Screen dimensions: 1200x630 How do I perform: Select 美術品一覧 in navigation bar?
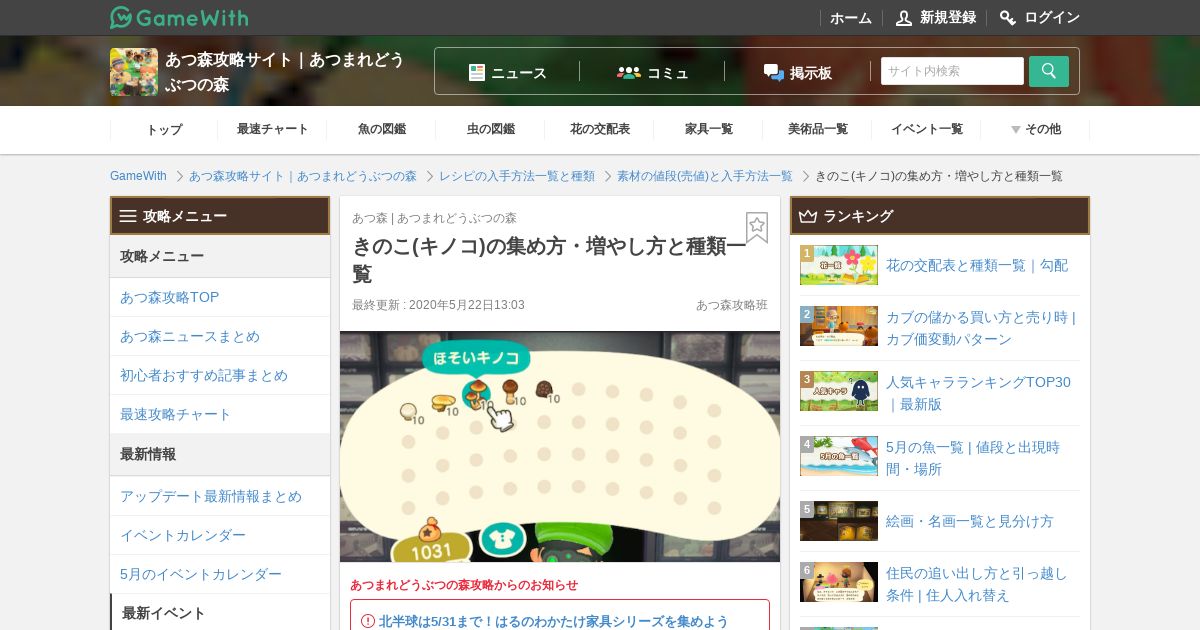(x=818, y=129)
